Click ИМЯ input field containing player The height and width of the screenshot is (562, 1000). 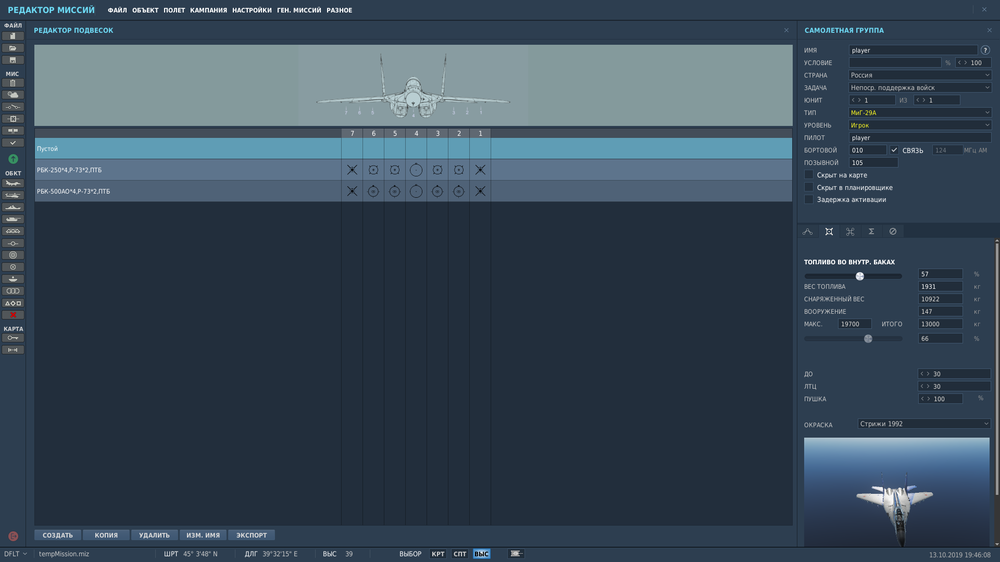coord(913,50)
